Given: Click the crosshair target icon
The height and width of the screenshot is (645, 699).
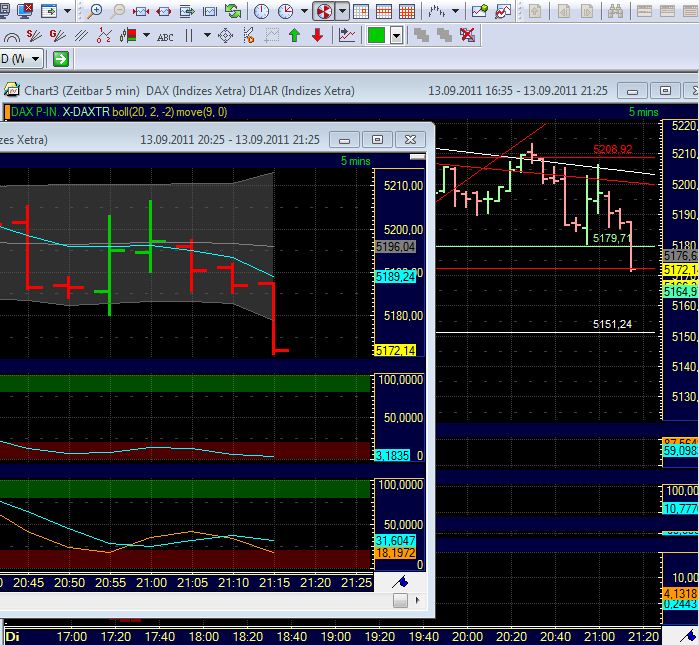Looking at the screenshot, I should (226, 35).
